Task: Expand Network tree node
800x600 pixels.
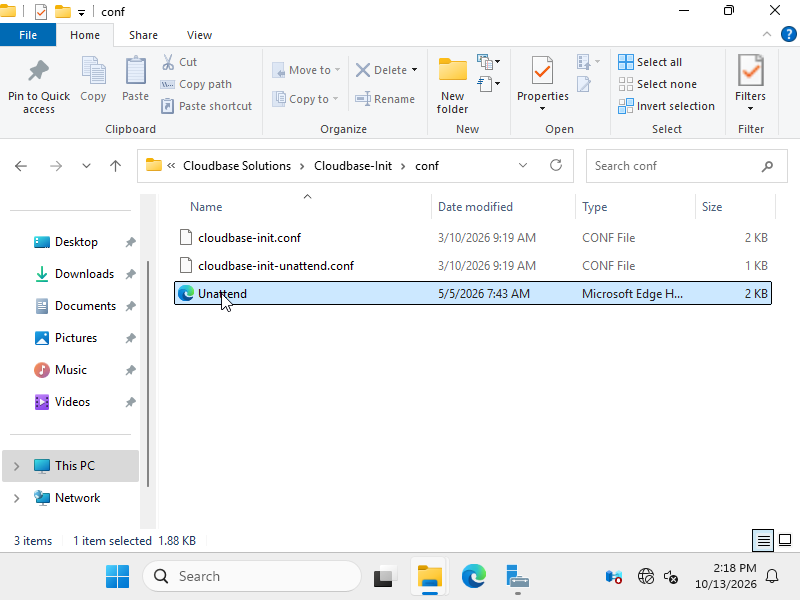Action: coord(16,498)
